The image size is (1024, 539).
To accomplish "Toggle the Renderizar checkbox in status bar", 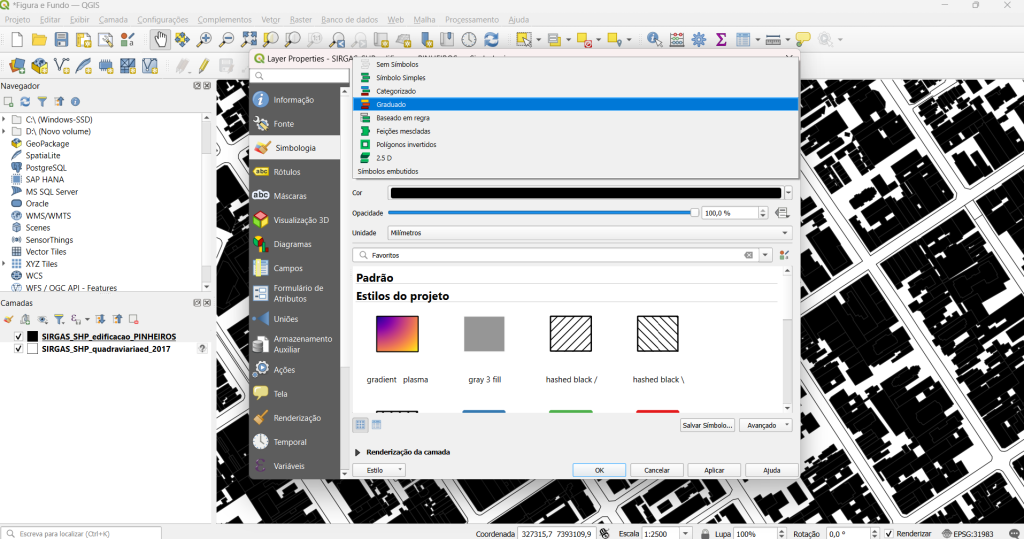I will (x=889, y=534).
